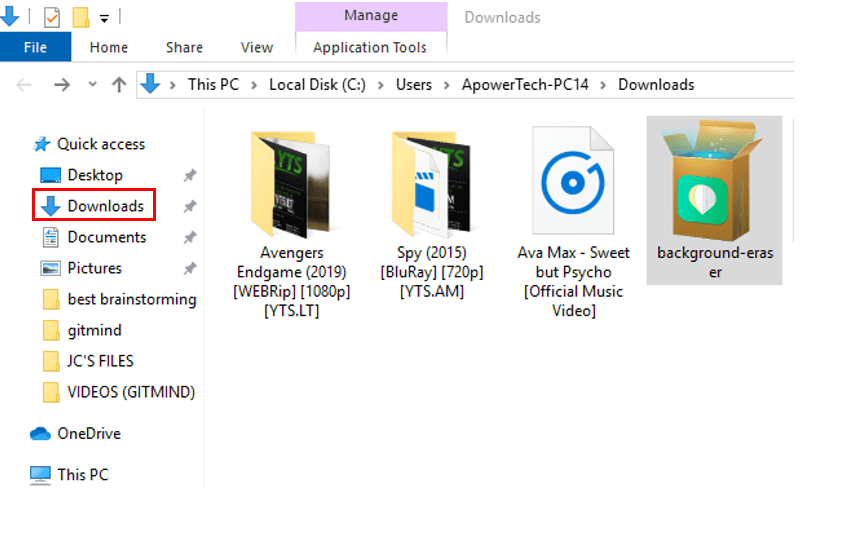This screenshot has width=845, height=544.
Task: Click the Documents page icon
Action: point(51,237)
